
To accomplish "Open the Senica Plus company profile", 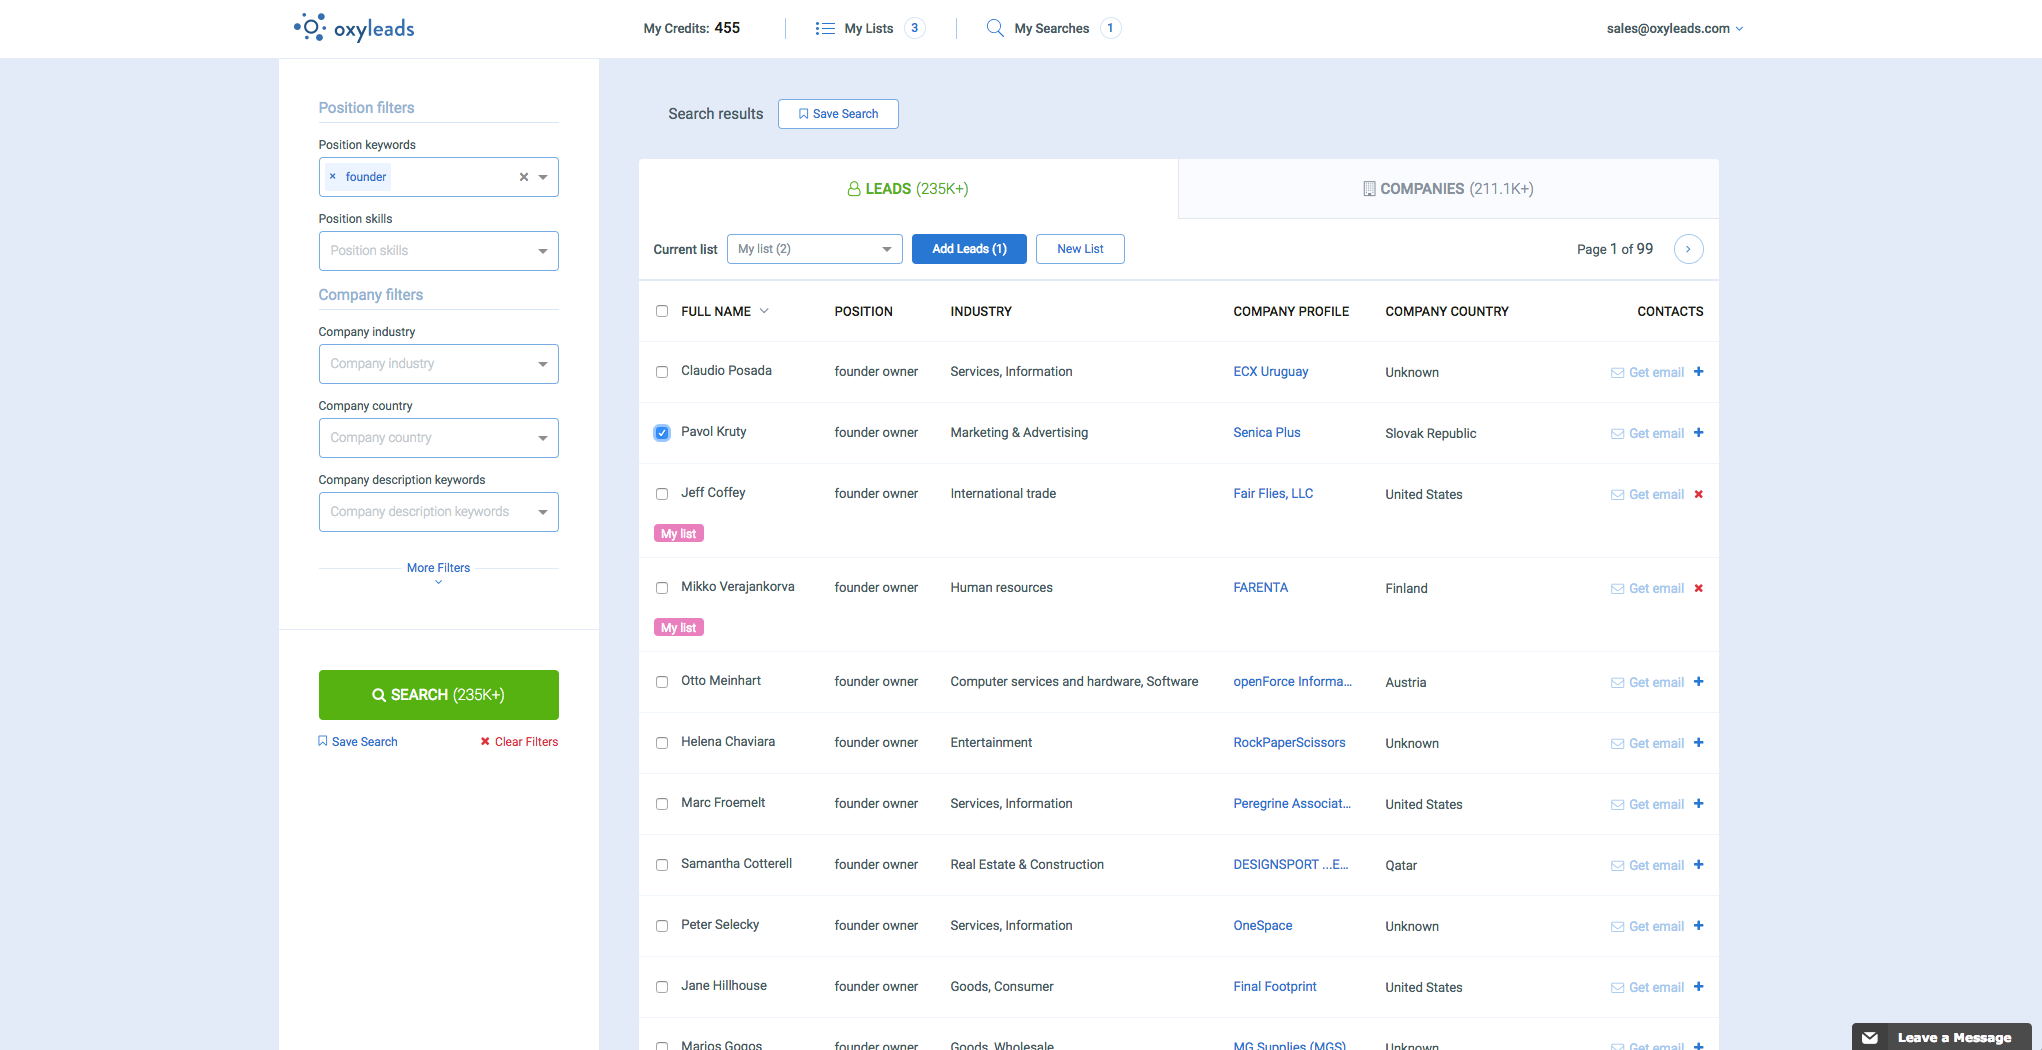I will tap(1266, 433).
